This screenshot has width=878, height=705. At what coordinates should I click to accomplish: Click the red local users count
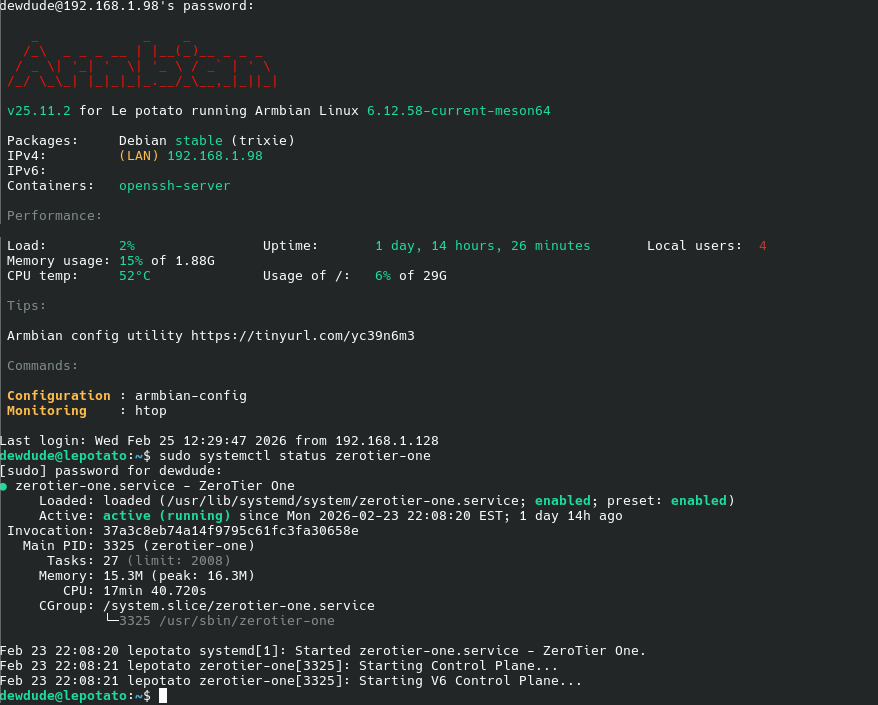(762, 246)
